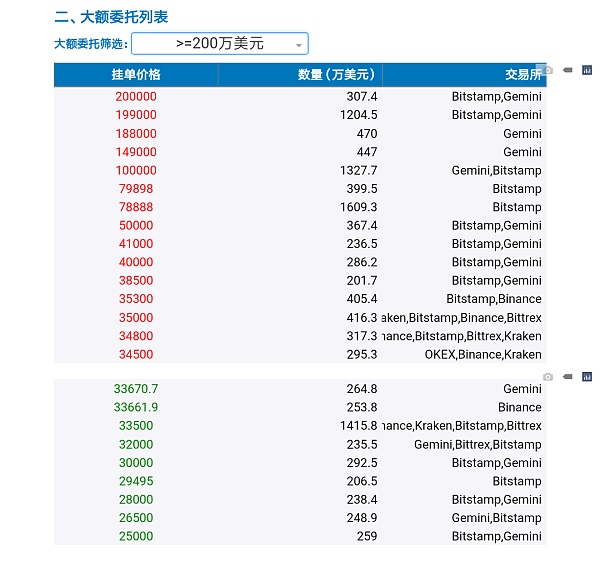
Task: Select the sell price 200000
Action: (136, 96)
